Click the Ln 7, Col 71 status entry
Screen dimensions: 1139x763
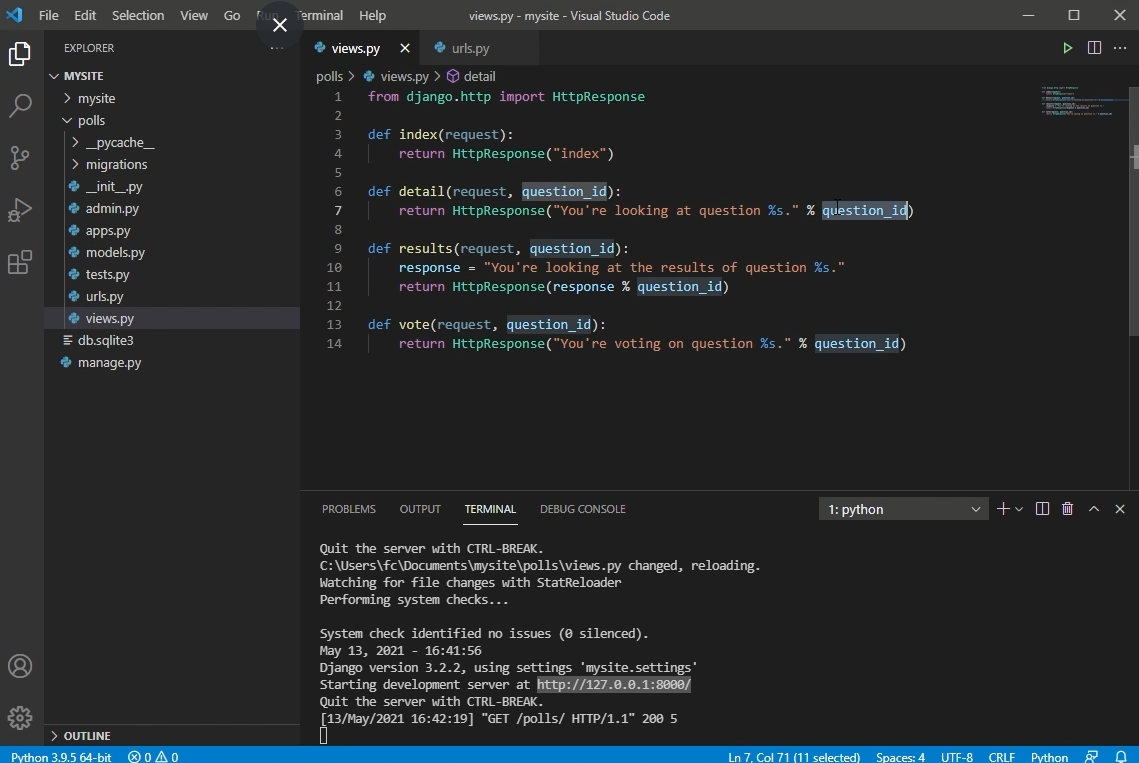[794, 756]
